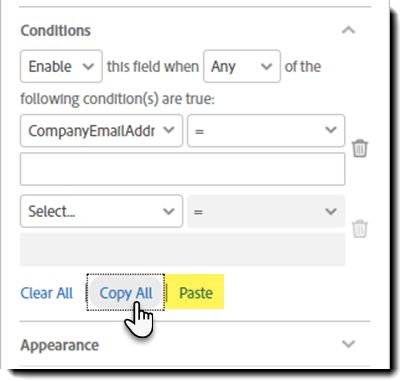The image size is (400, 381).
Task: Delete the CompanyEmailAddr condition with trash icon
Action: 360,149
